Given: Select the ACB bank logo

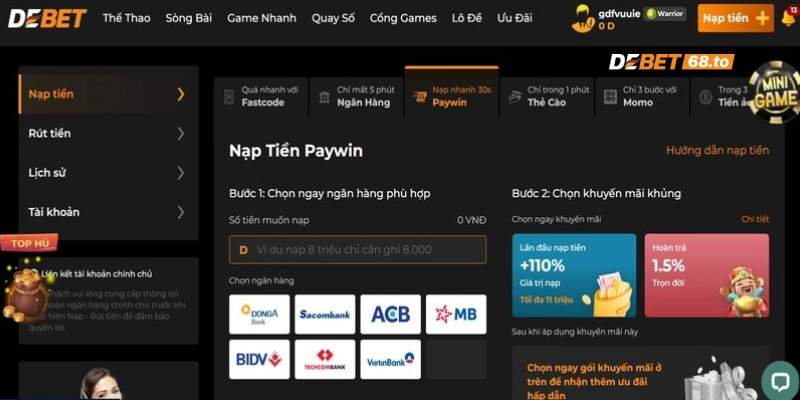Looking at the screenshot, I should point(390,314).
